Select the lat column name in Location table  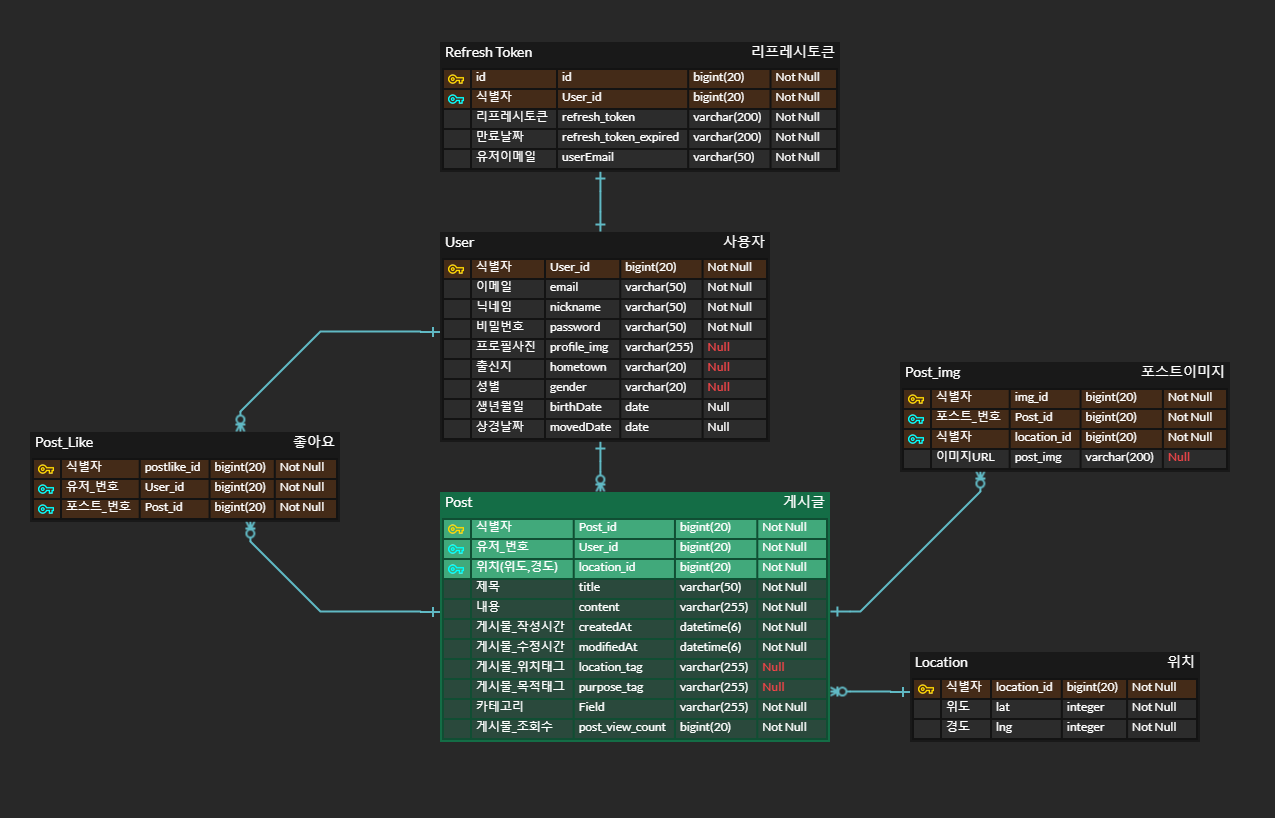[1002, 707]
